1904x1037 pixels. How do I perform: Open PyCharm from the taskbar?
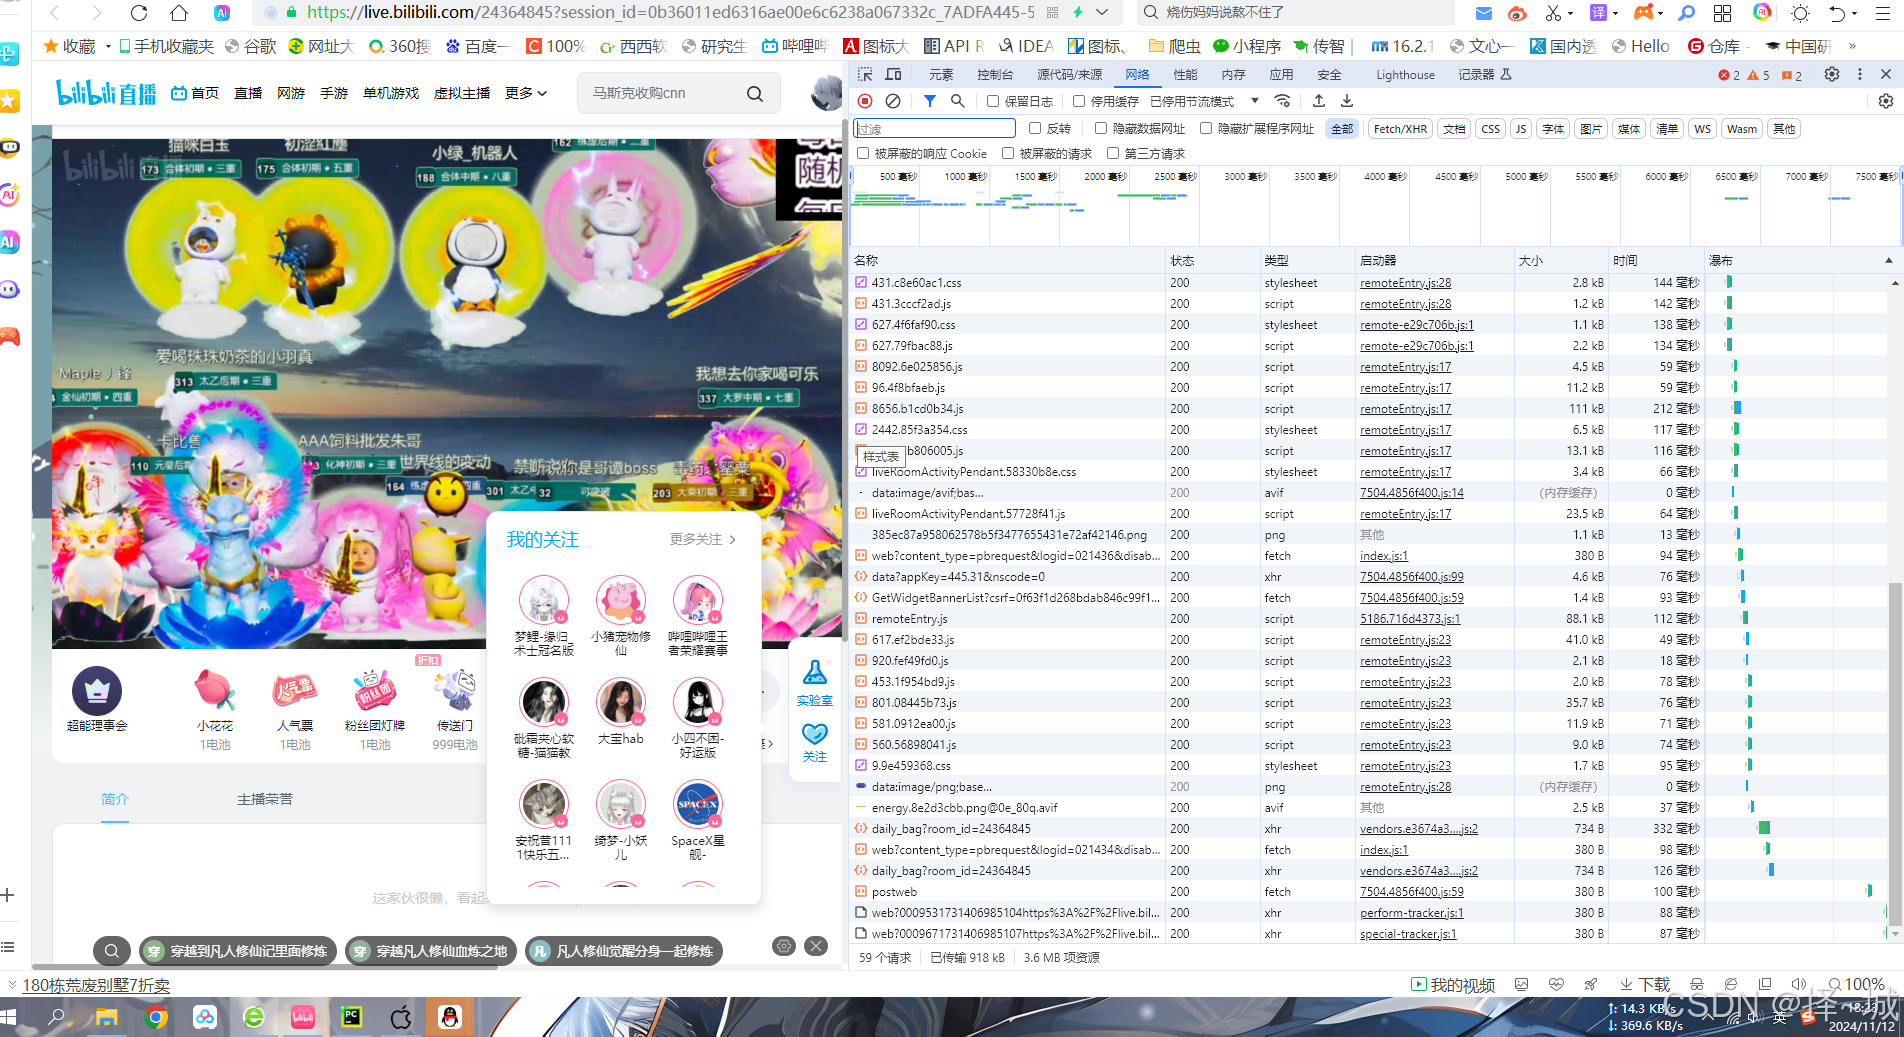tap(351, 1017)
